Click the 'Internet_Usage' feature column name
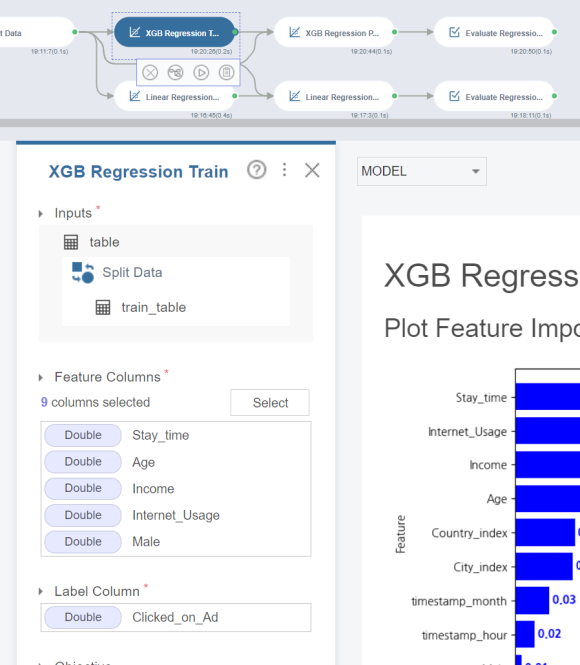Screen dimensions: 580x665 176,515
